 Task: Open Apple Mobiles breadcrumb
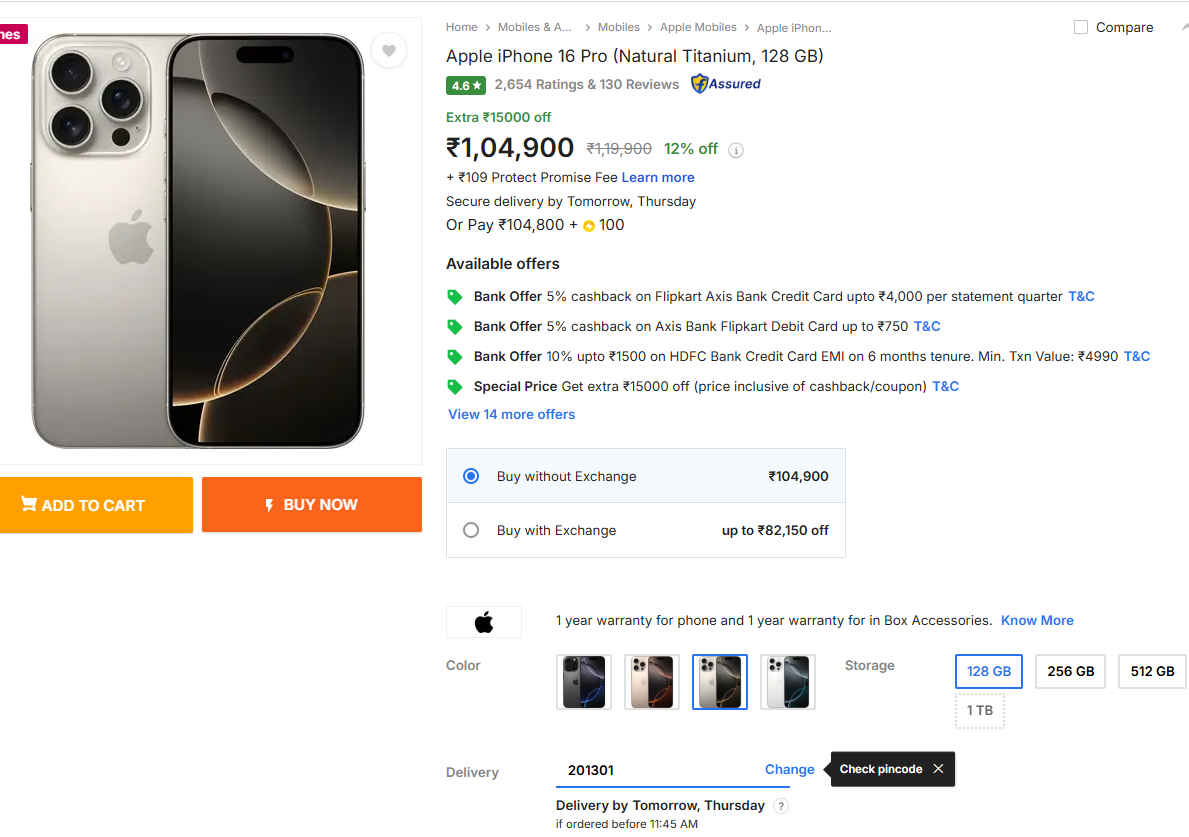(x=698, y=27)
